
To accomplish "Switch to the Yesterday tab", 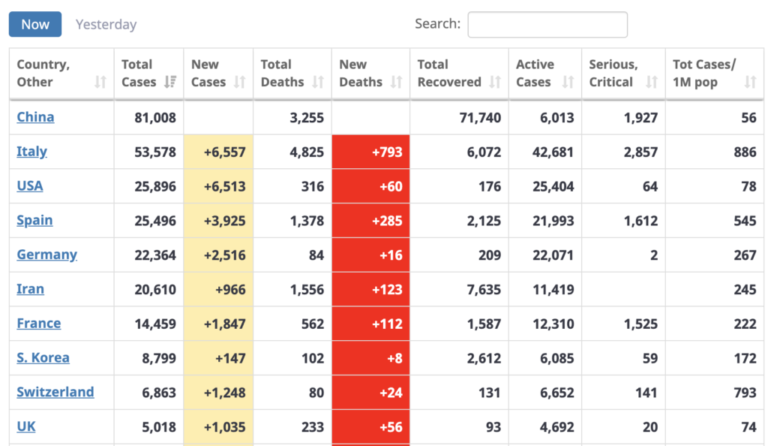I will (x=106, y=24).
